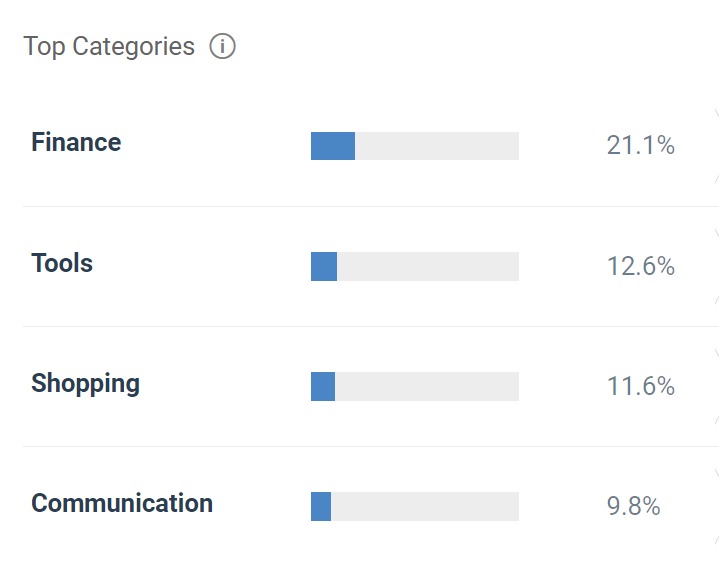Click the blue fill of Shopping bar
The height and width of the screenshot is (574, 719).
point(323,386)
